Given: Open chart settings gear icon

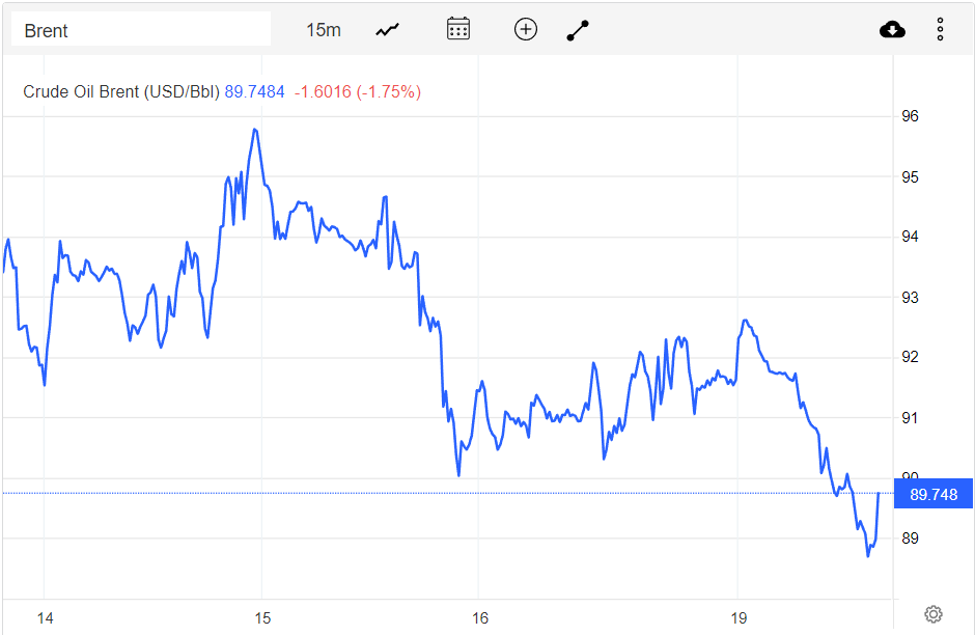Looking at the screenshot, I should click(933, 614).
